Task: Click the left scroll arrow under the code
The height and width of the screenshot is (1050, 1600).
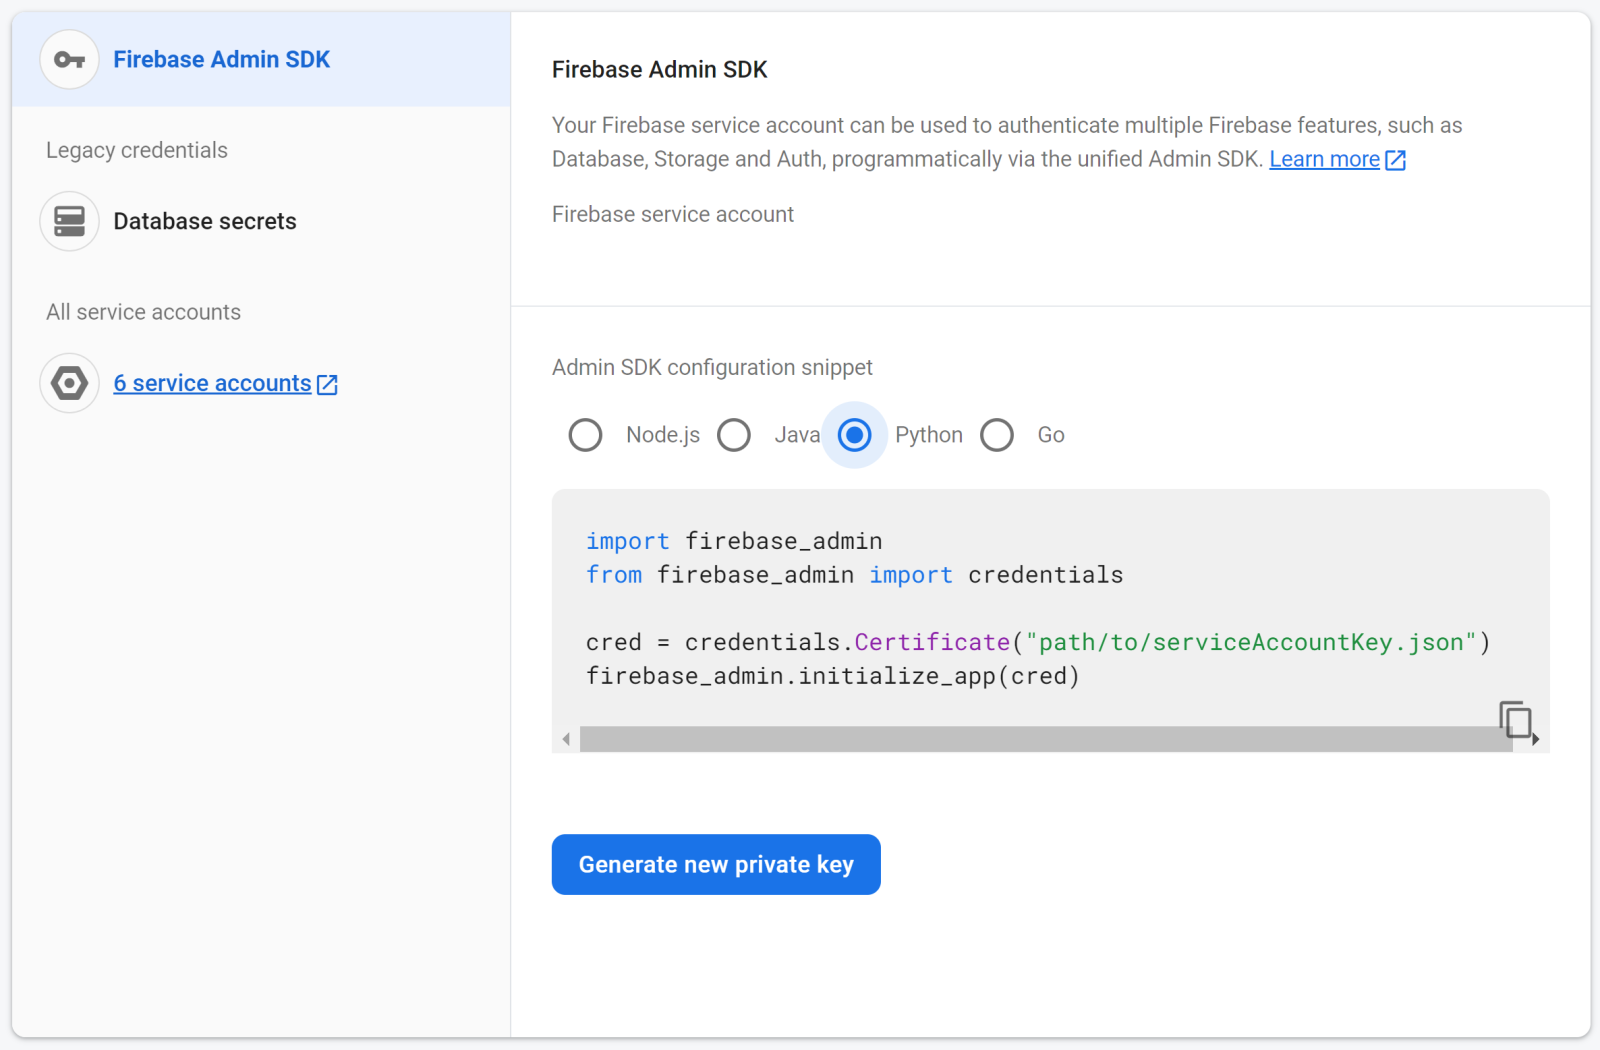Action: tap(566, 739)
